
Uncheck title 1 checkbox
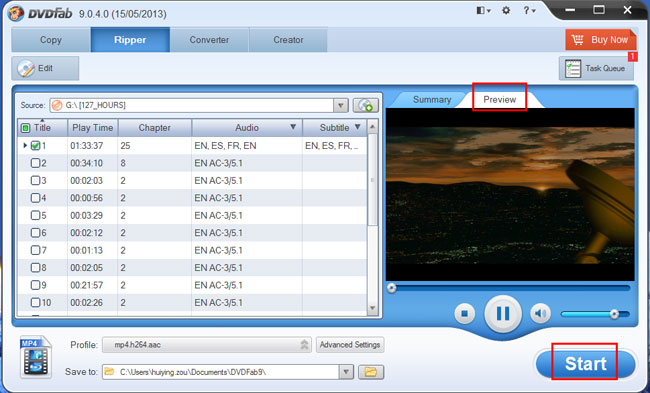(36, 146)
